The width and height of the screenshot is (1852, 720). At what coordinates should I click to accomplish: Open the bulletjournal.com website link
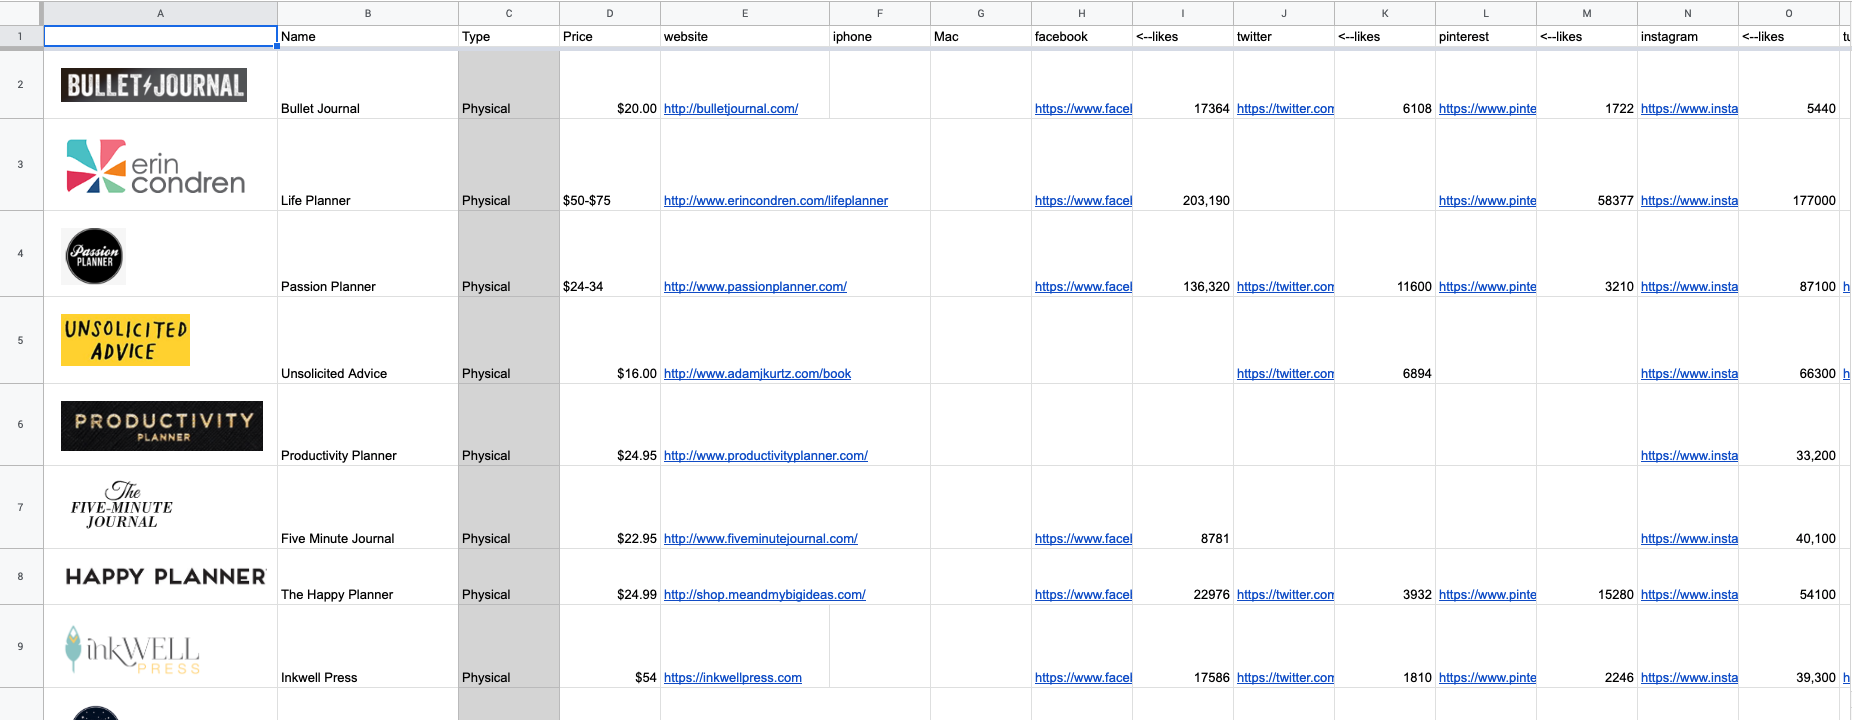pyautogui.click(x=730, y=109)
